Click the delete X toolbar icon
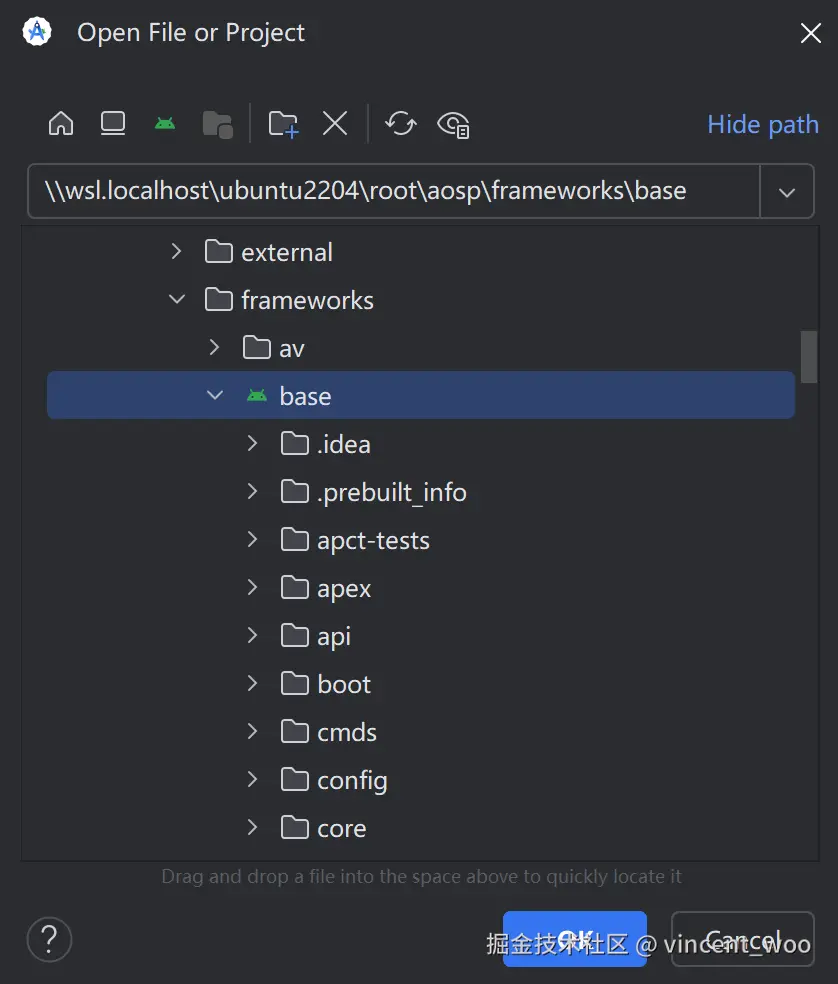The width and height of the screenshot is (838, 984). (335, 124)
